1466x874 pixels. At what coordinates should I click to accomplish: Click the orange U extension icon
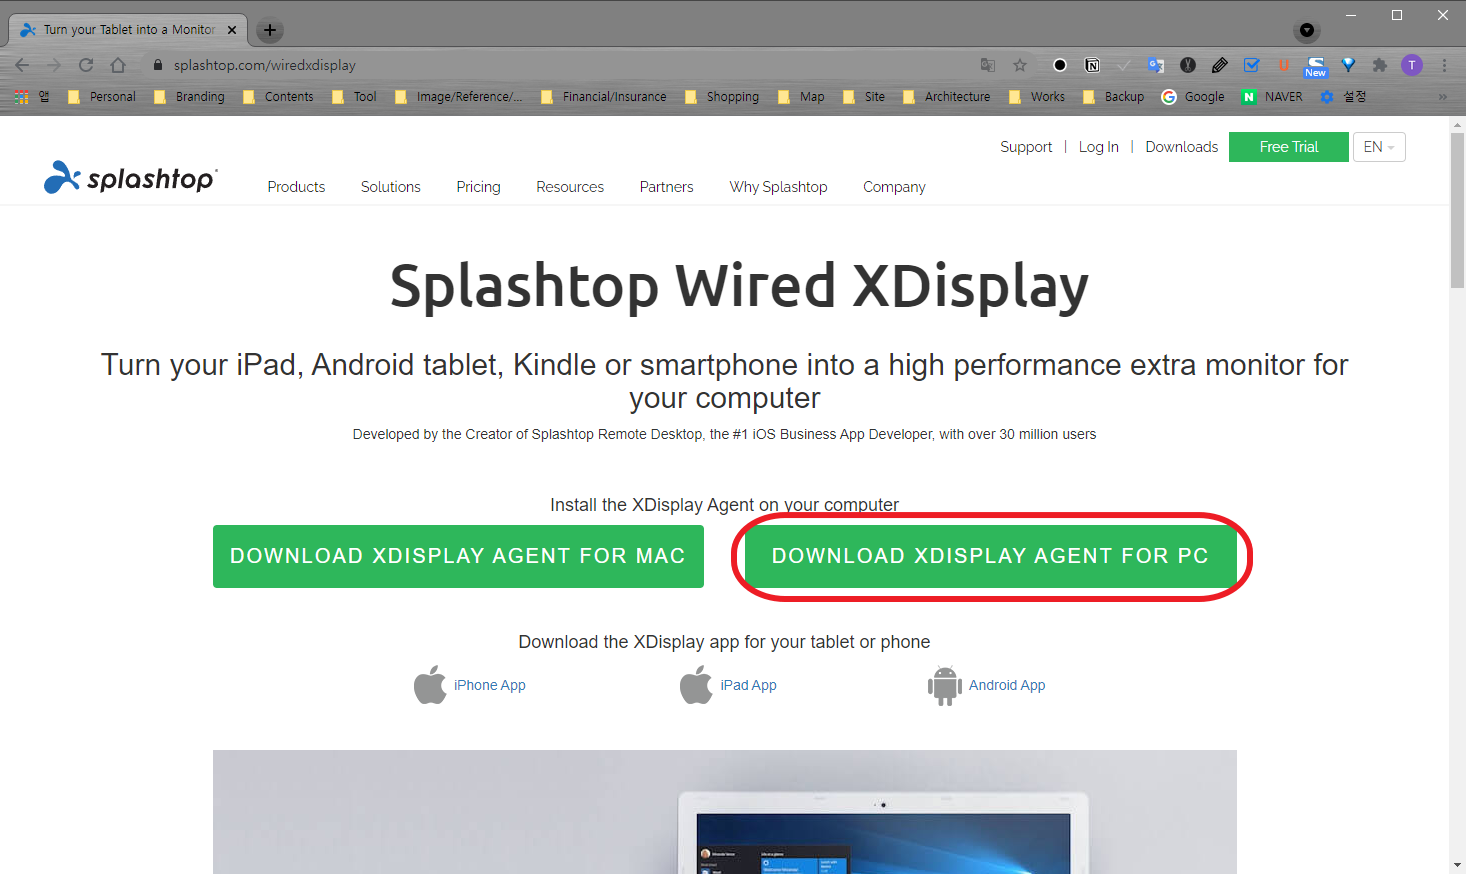(1284, 65)
